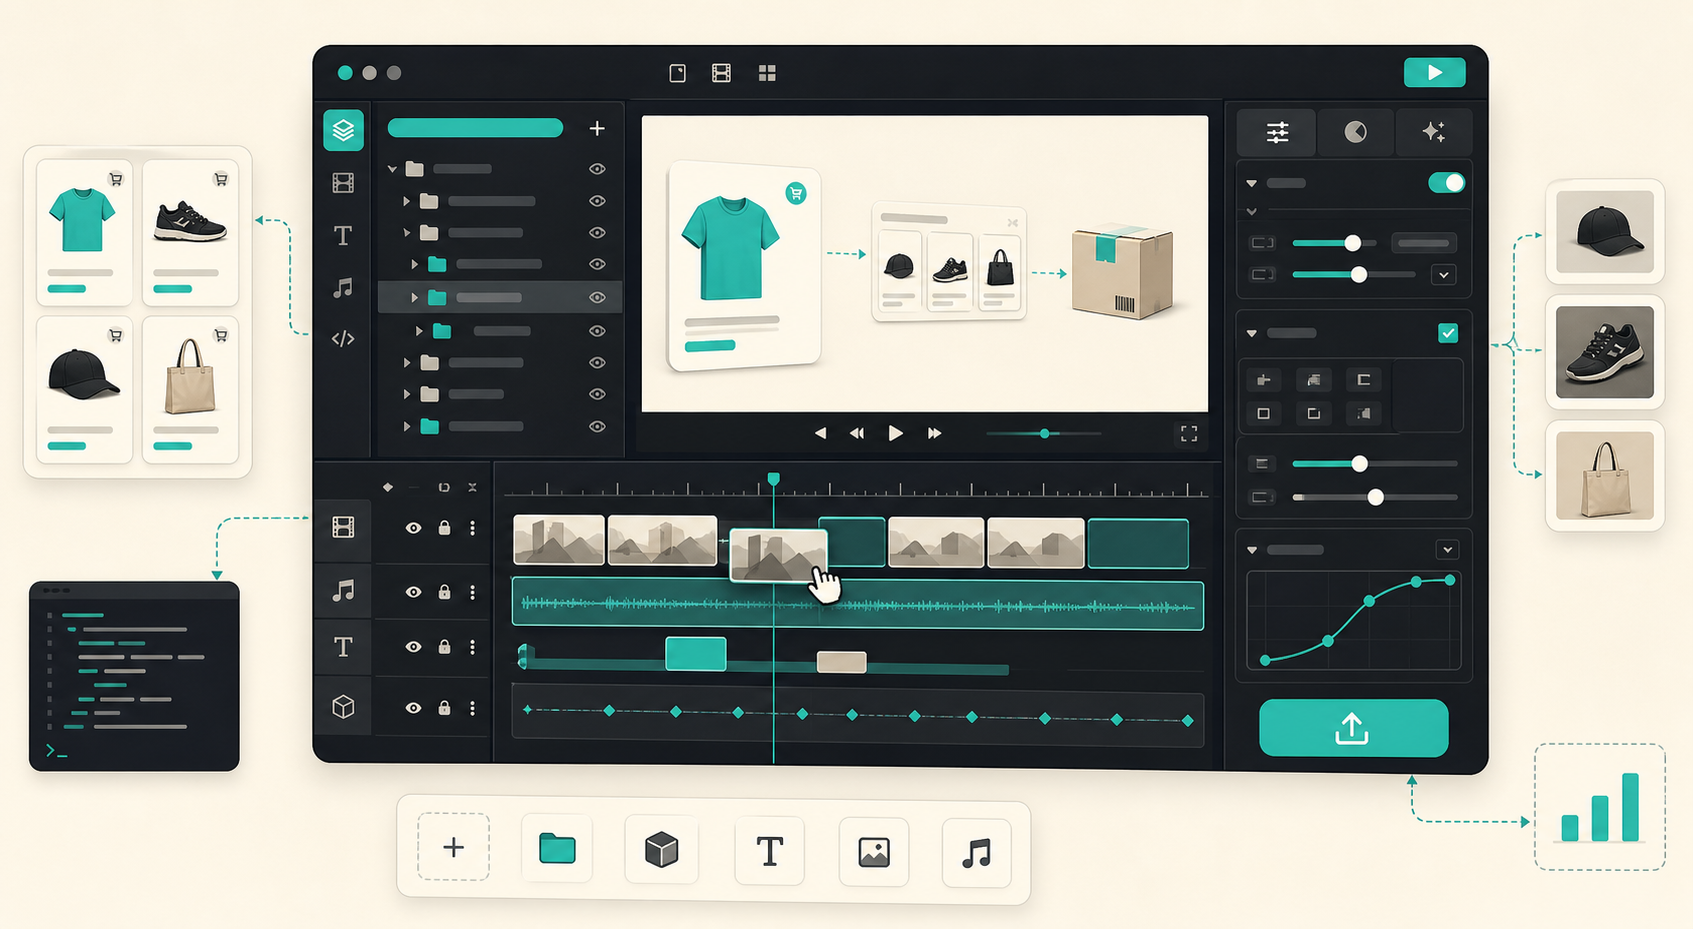Play the preview with the center play button
This screenshot has height=929, width=1693.
click(x=895, y=433)
